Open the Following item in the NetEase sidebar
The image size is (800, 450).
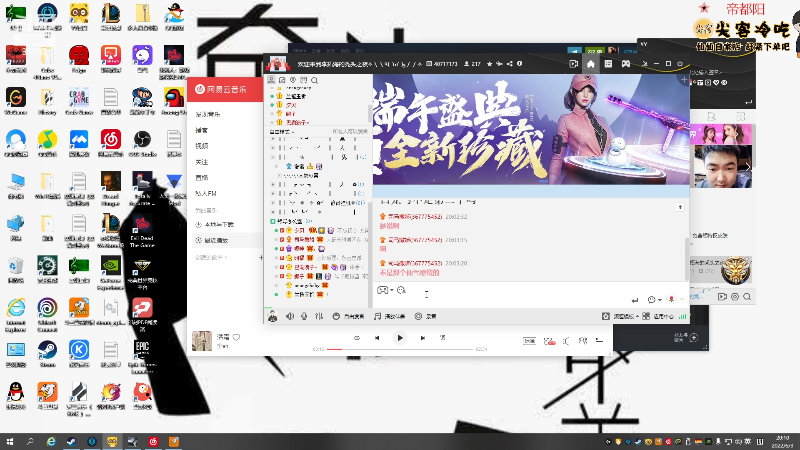[201, 162]
